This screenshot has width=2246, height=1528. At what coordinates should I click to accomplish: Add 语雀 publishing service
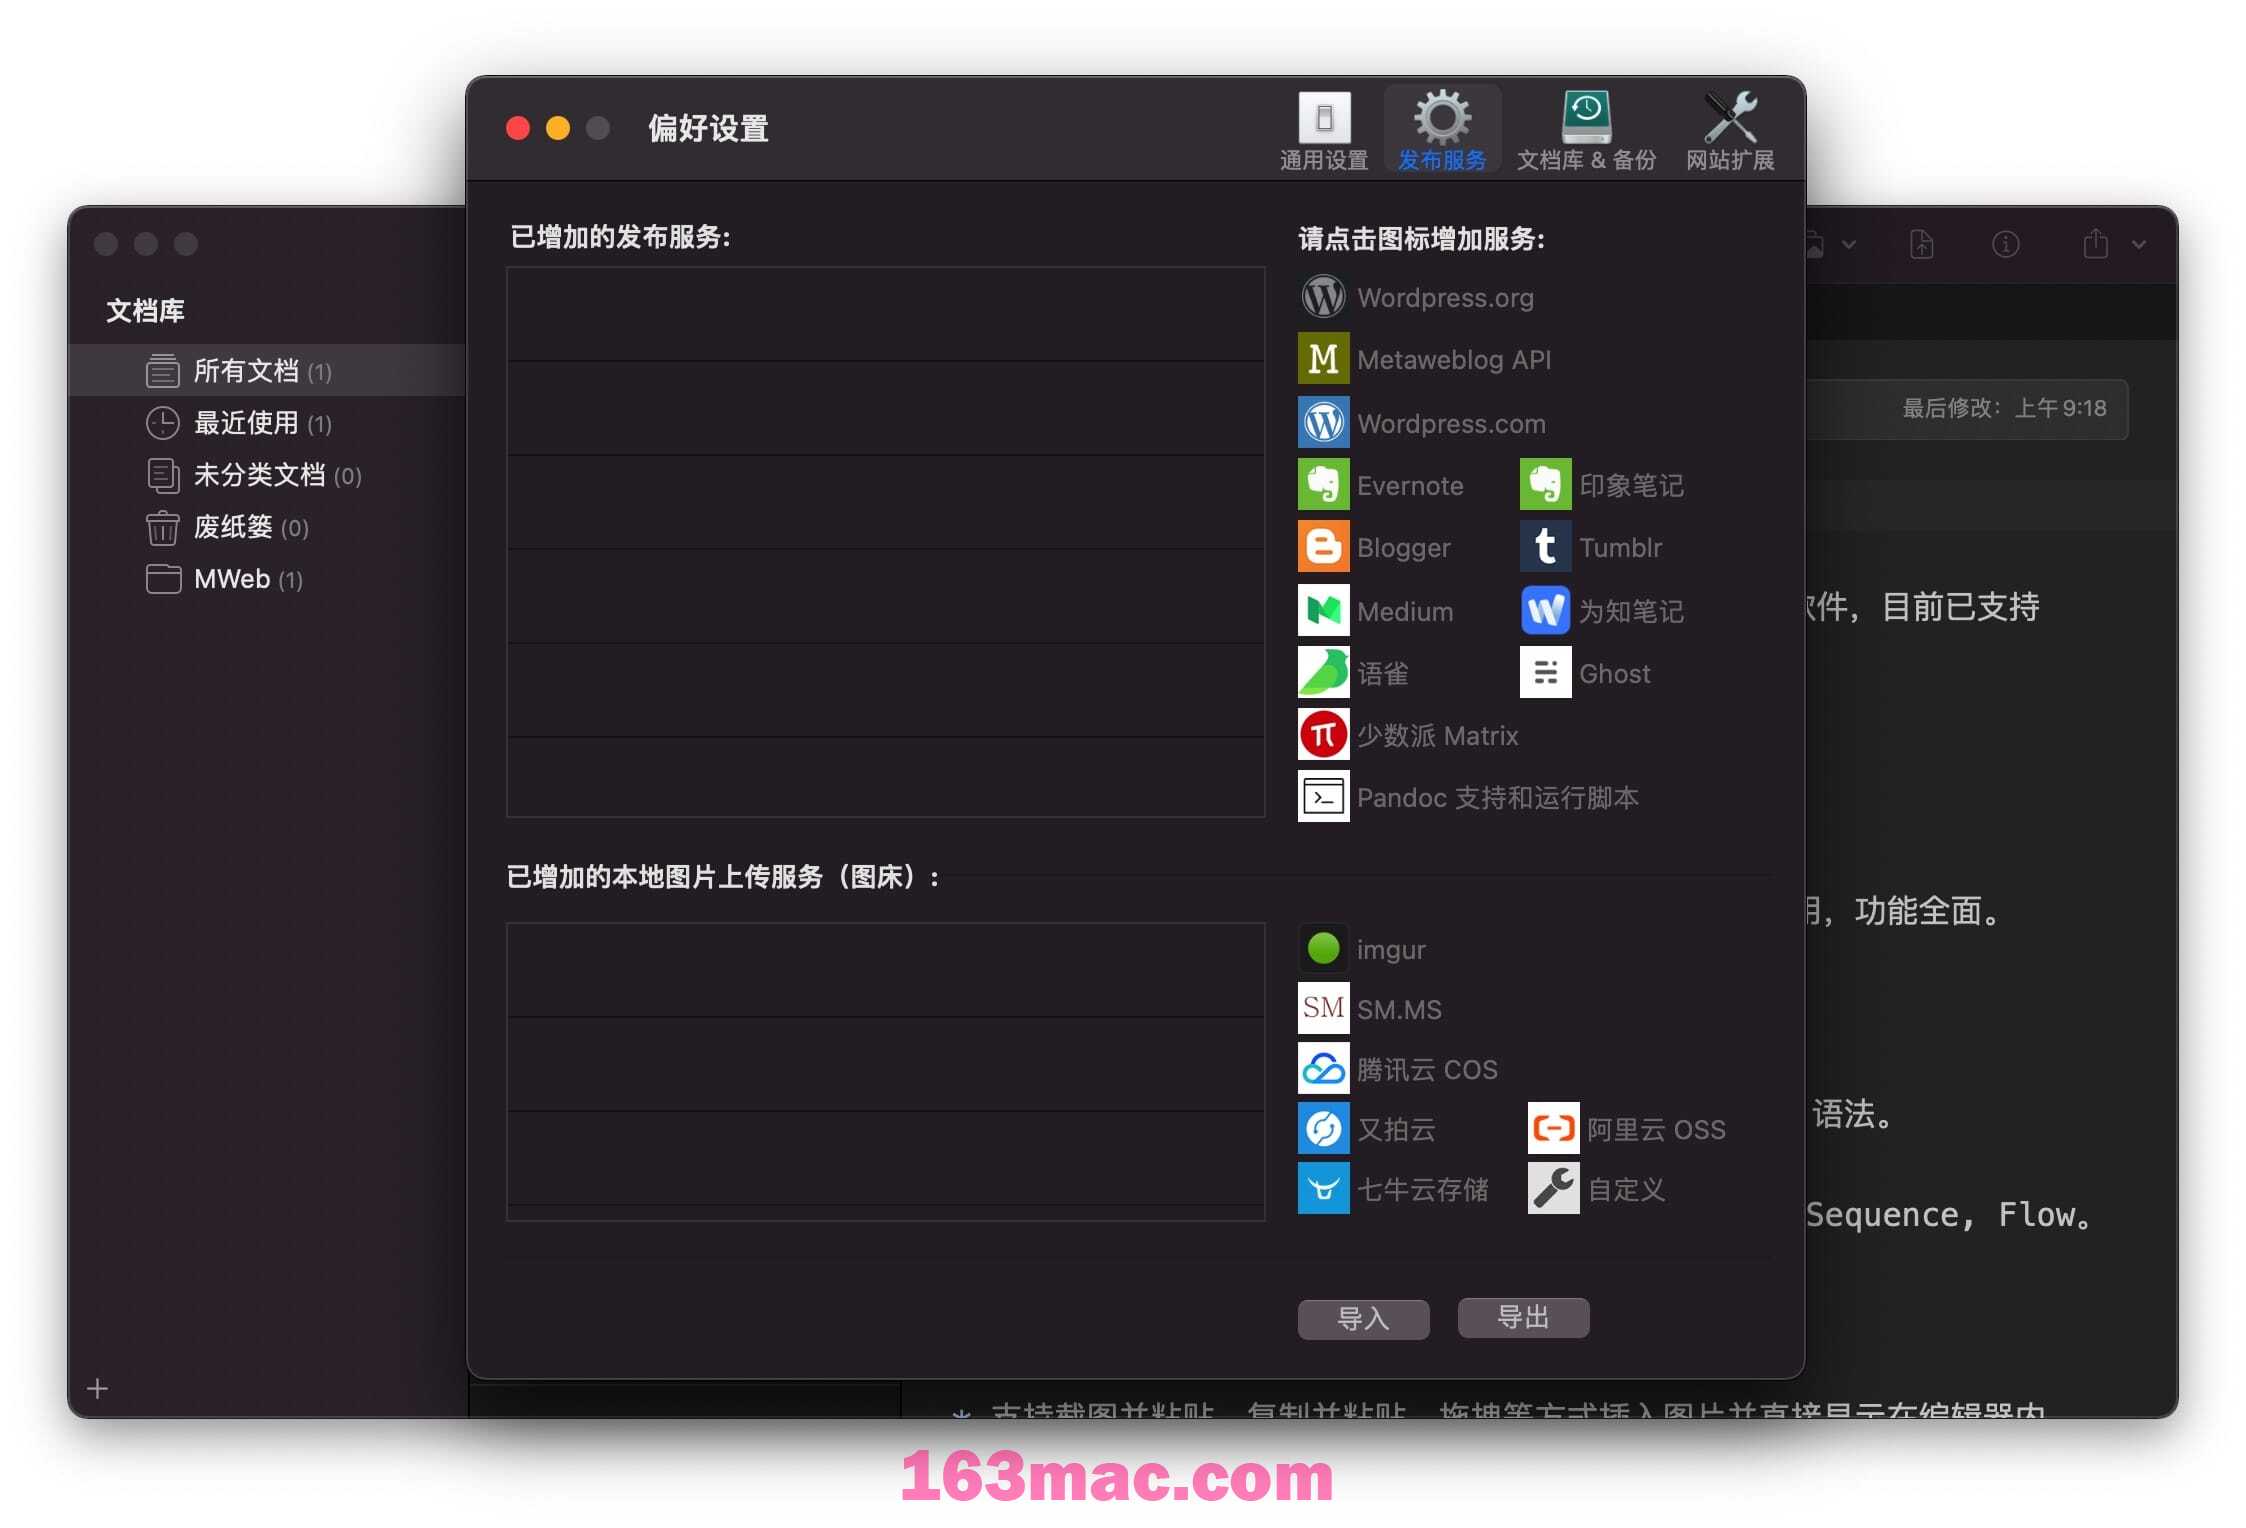[1323, 673]
